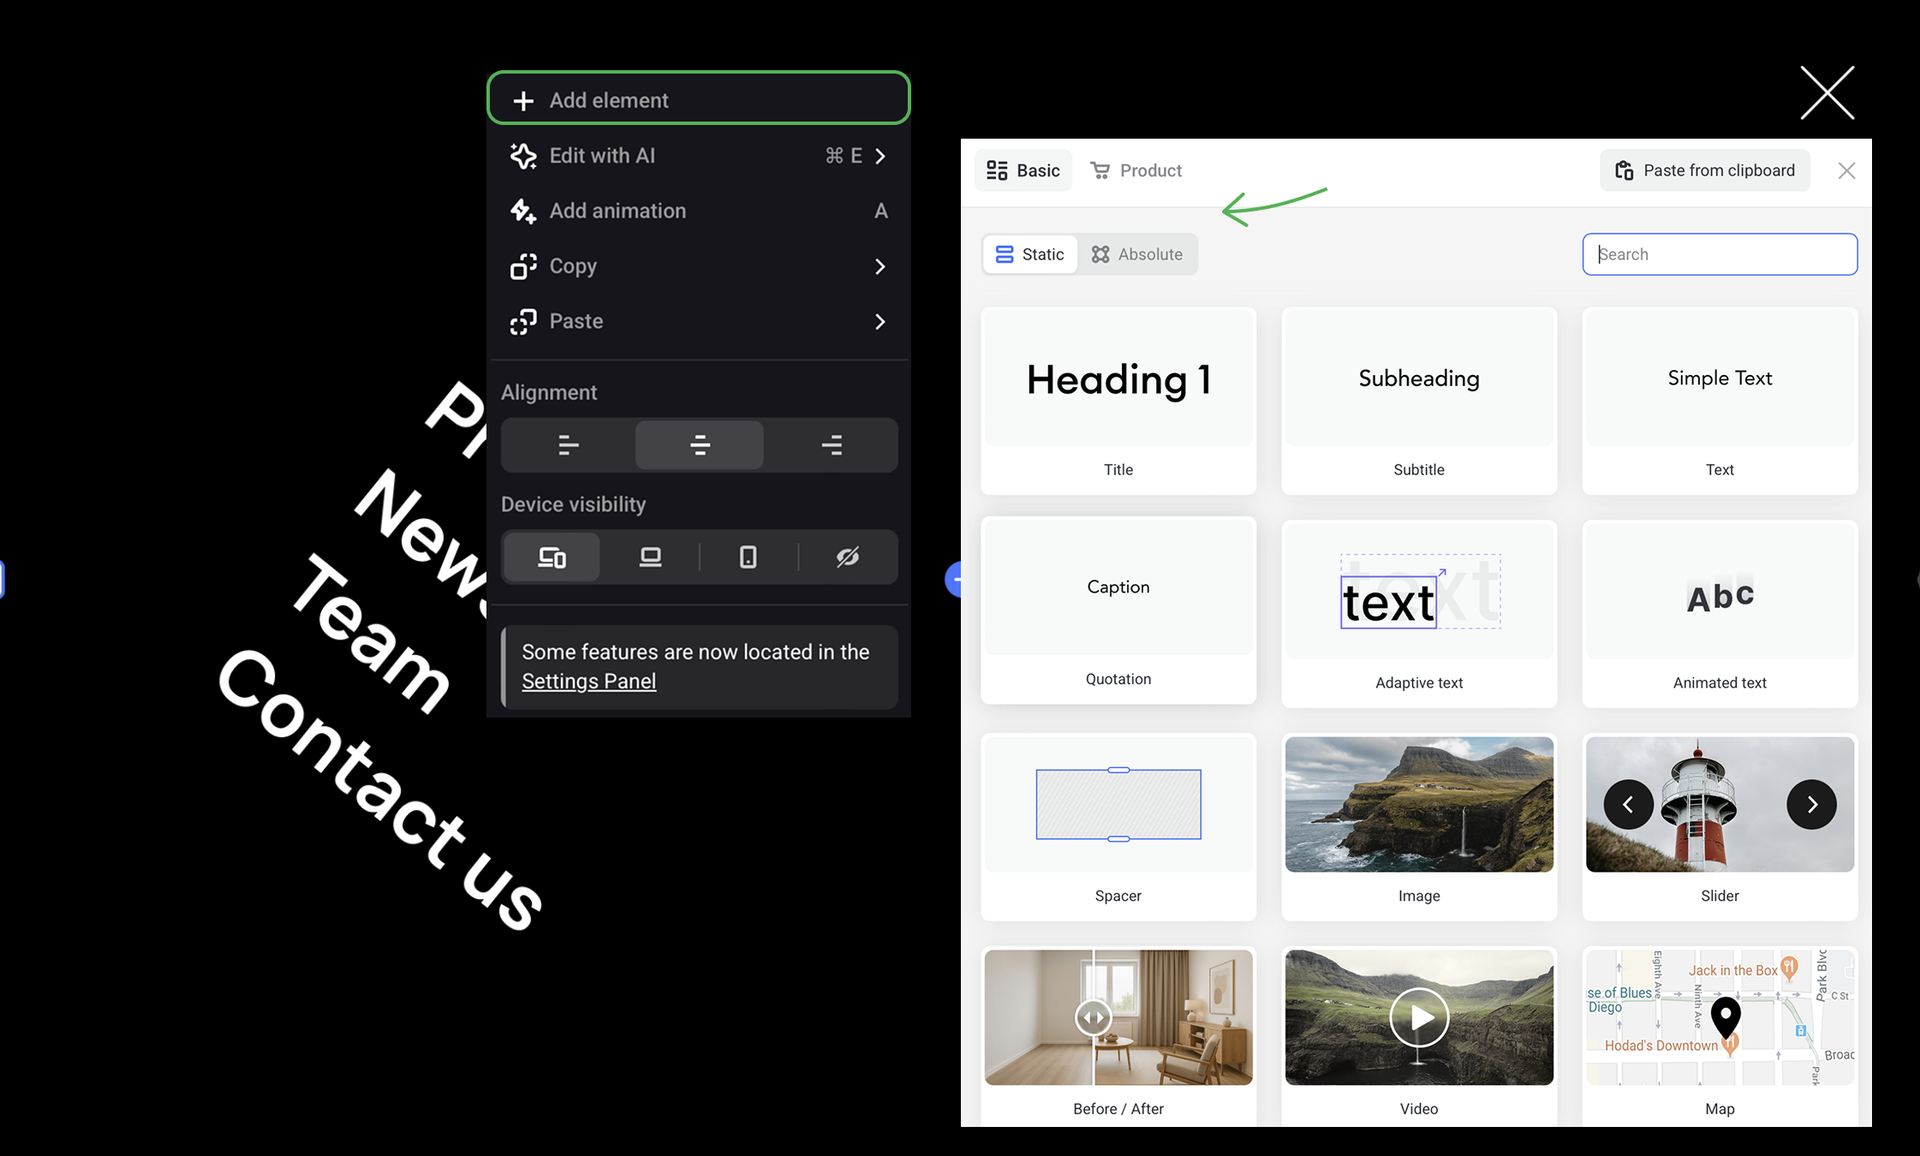Show on desktop only icon
The height and width of the screenshot is (1156, 1920).
(650, 557)
